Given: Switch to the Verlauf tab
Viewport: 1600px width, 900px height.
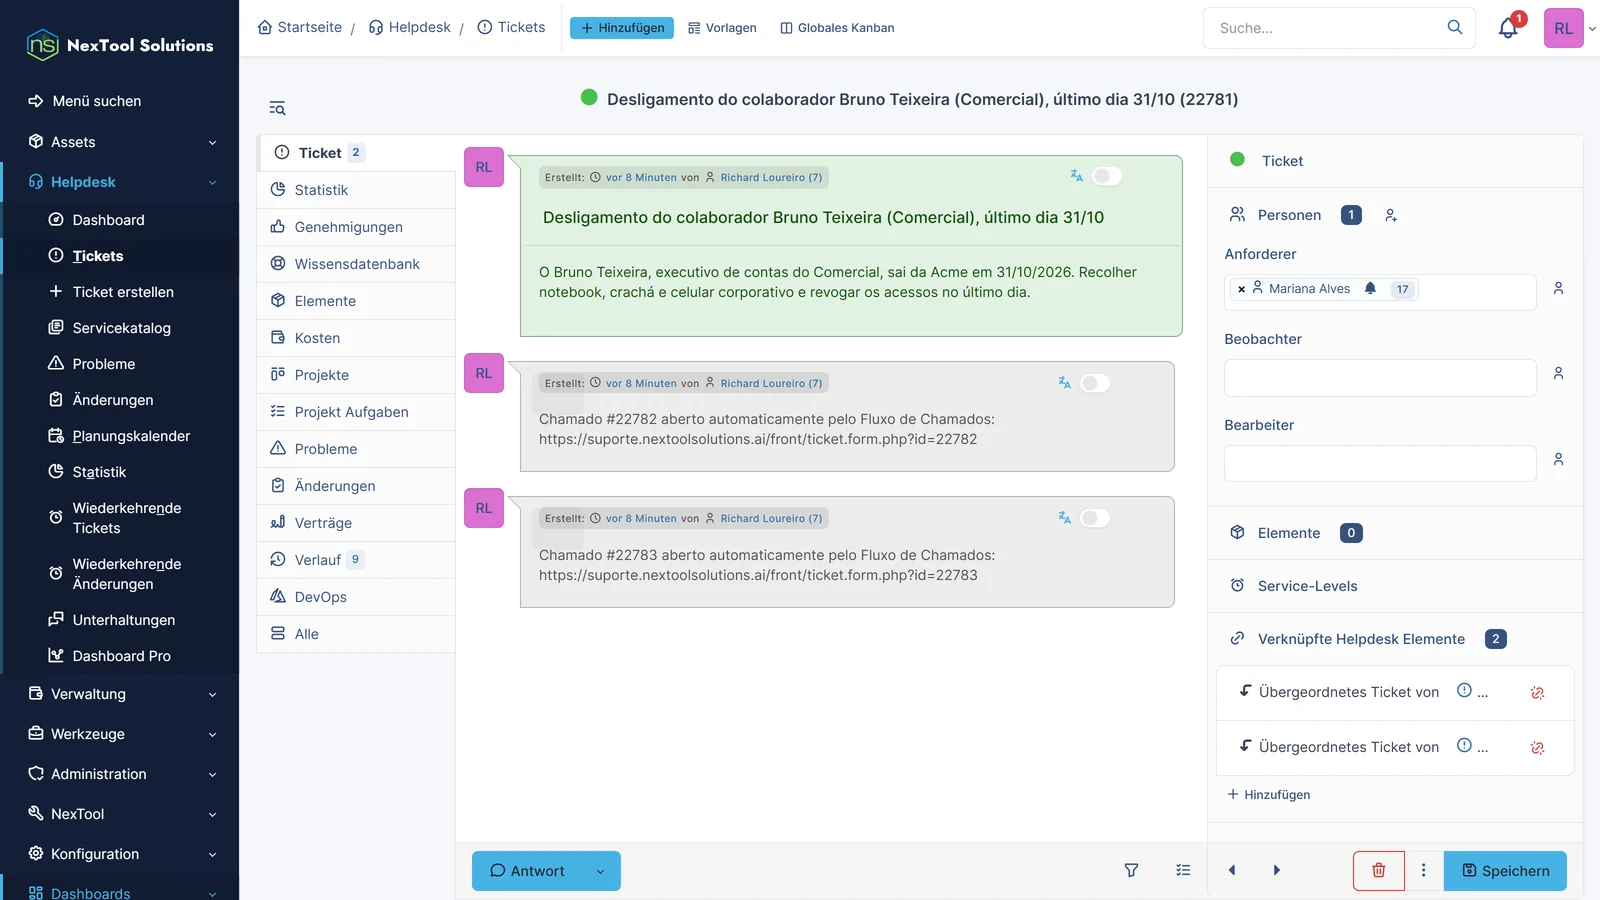Looking at the screenshot, I should 356,560.
